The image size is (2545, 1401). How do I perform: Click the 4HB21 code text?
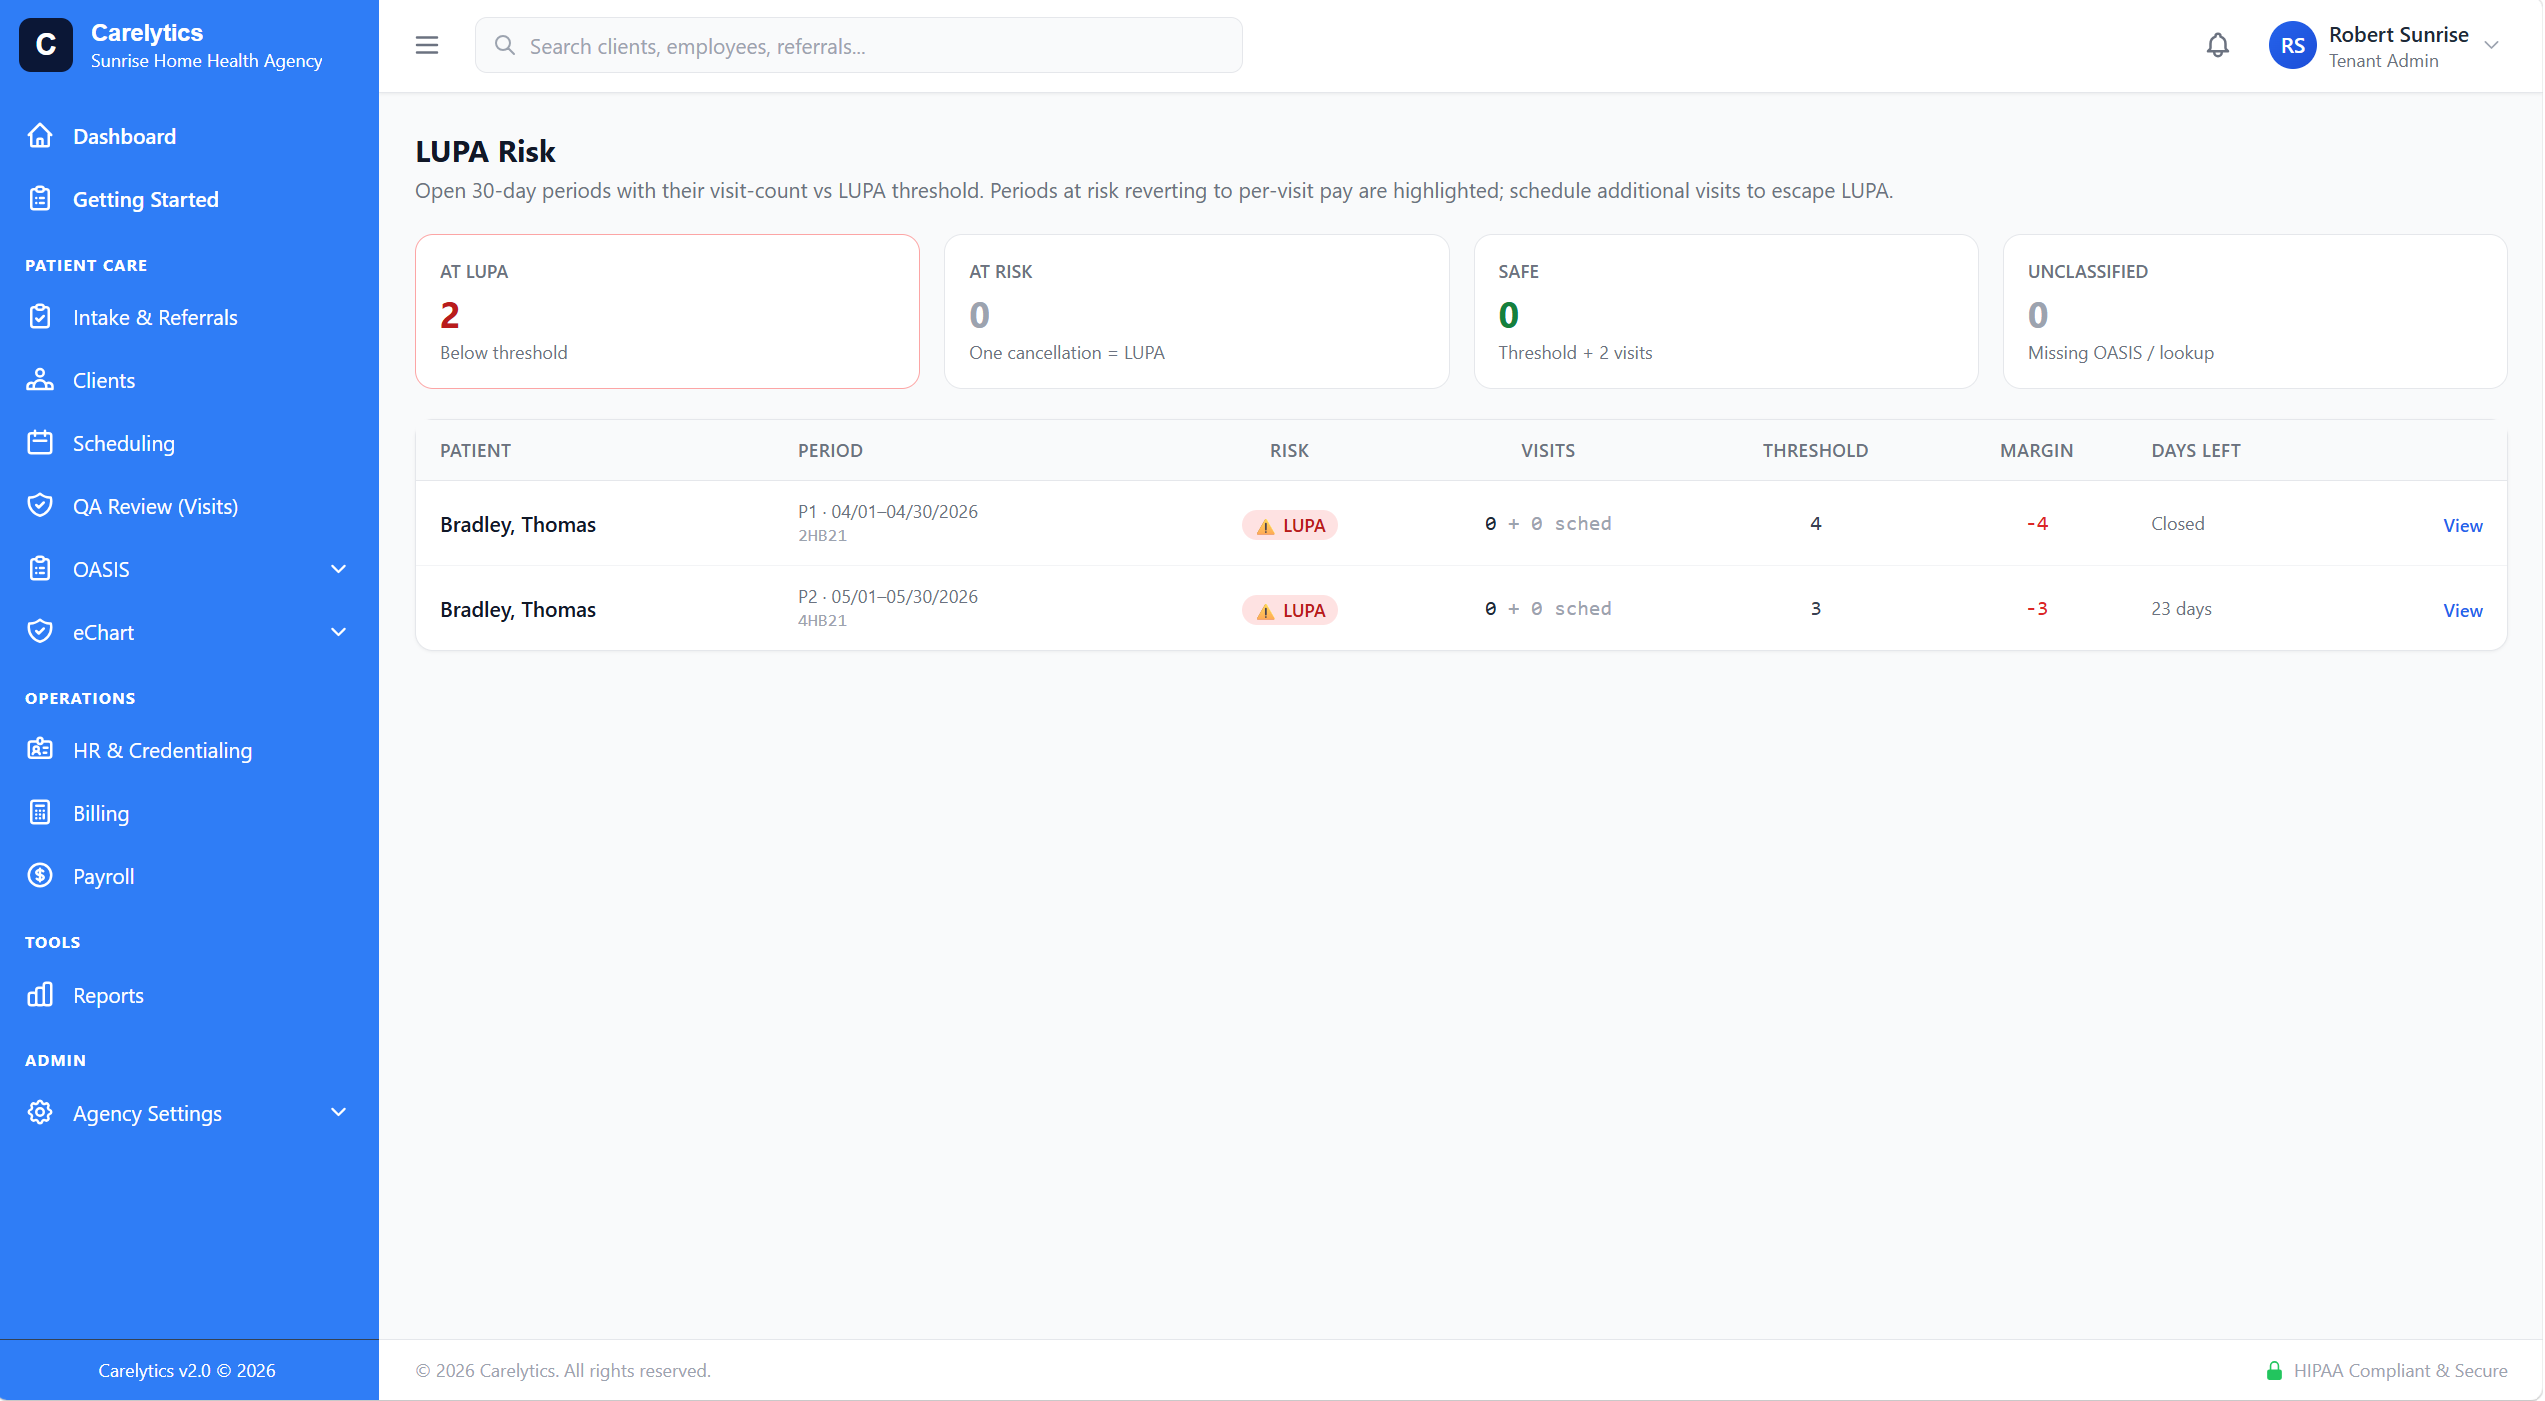(822, 620)
